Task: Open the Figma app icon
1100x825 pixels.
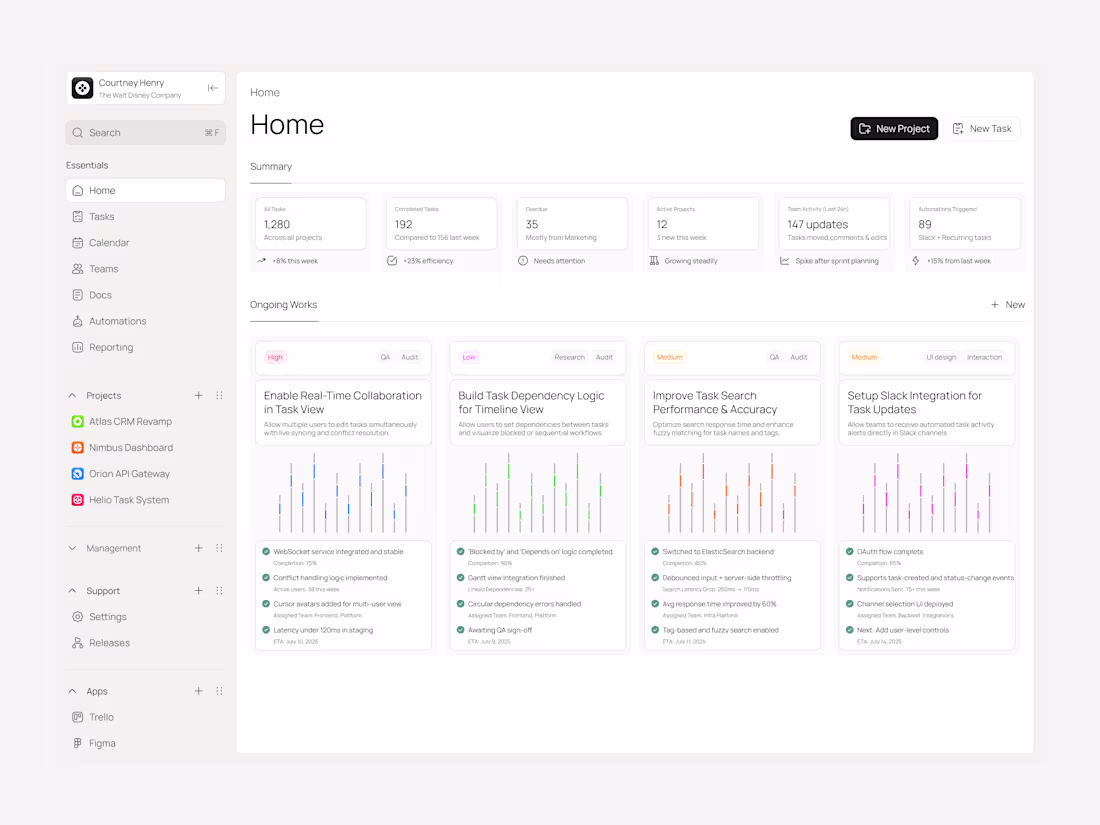Action: tap(79, 743)
